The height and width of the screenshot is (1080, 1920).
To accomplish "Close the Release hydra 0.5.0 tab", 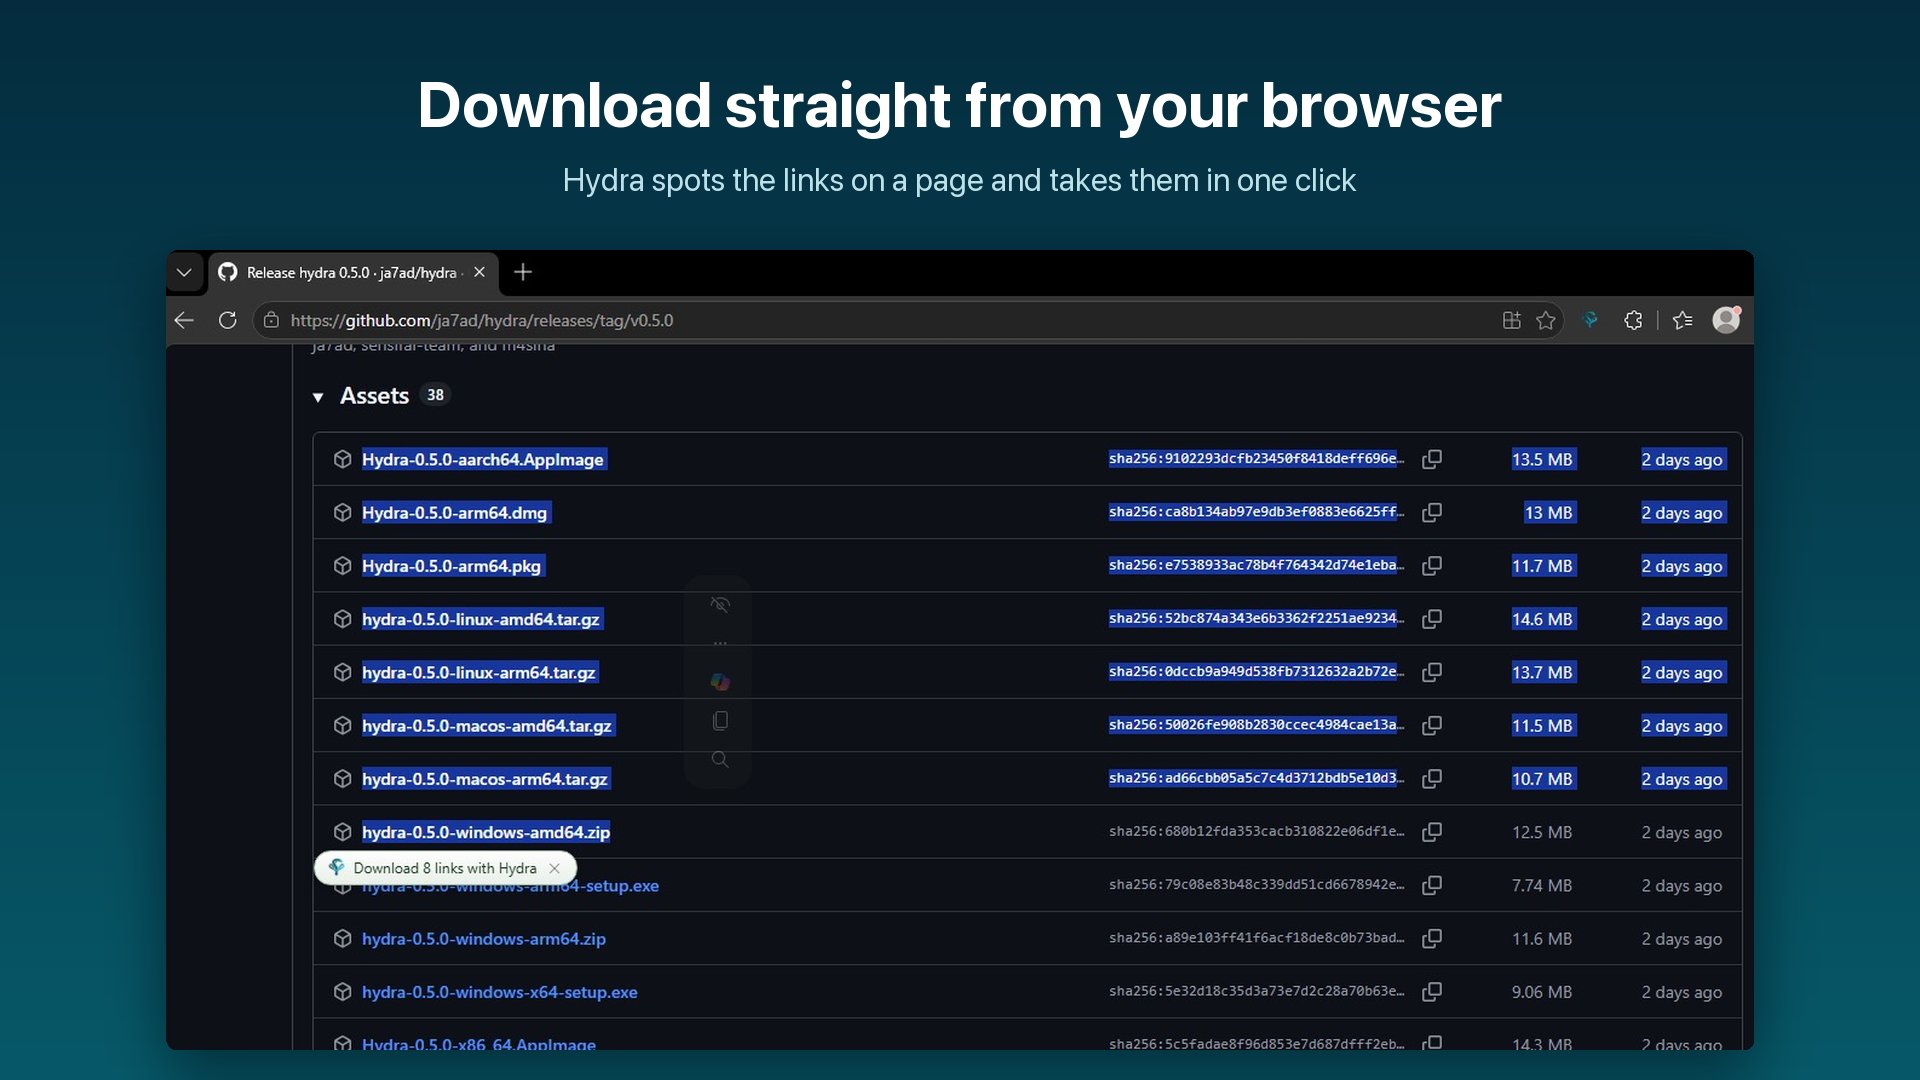I will coord(479,272).
